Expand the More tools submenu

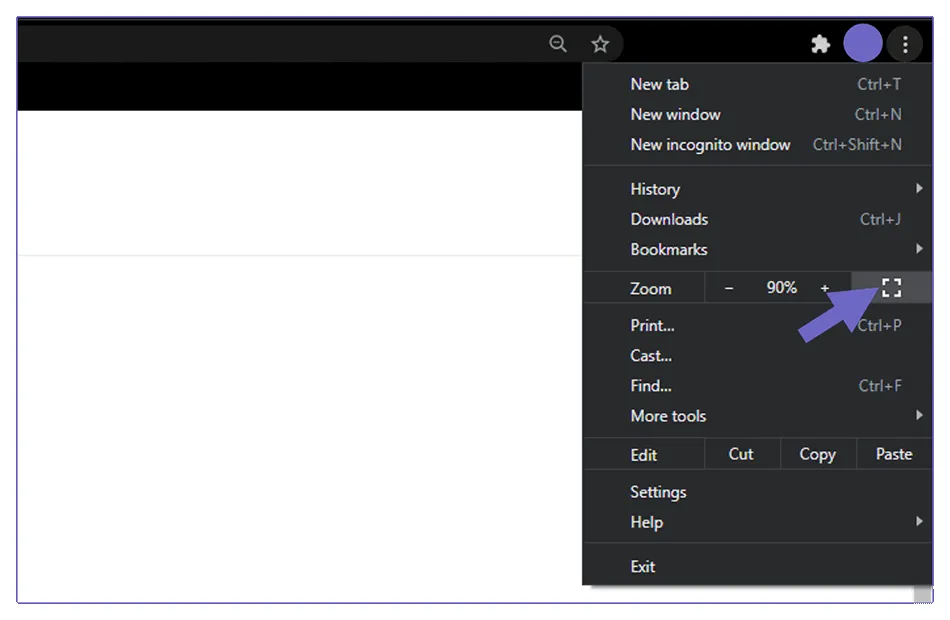click(757, 416)
